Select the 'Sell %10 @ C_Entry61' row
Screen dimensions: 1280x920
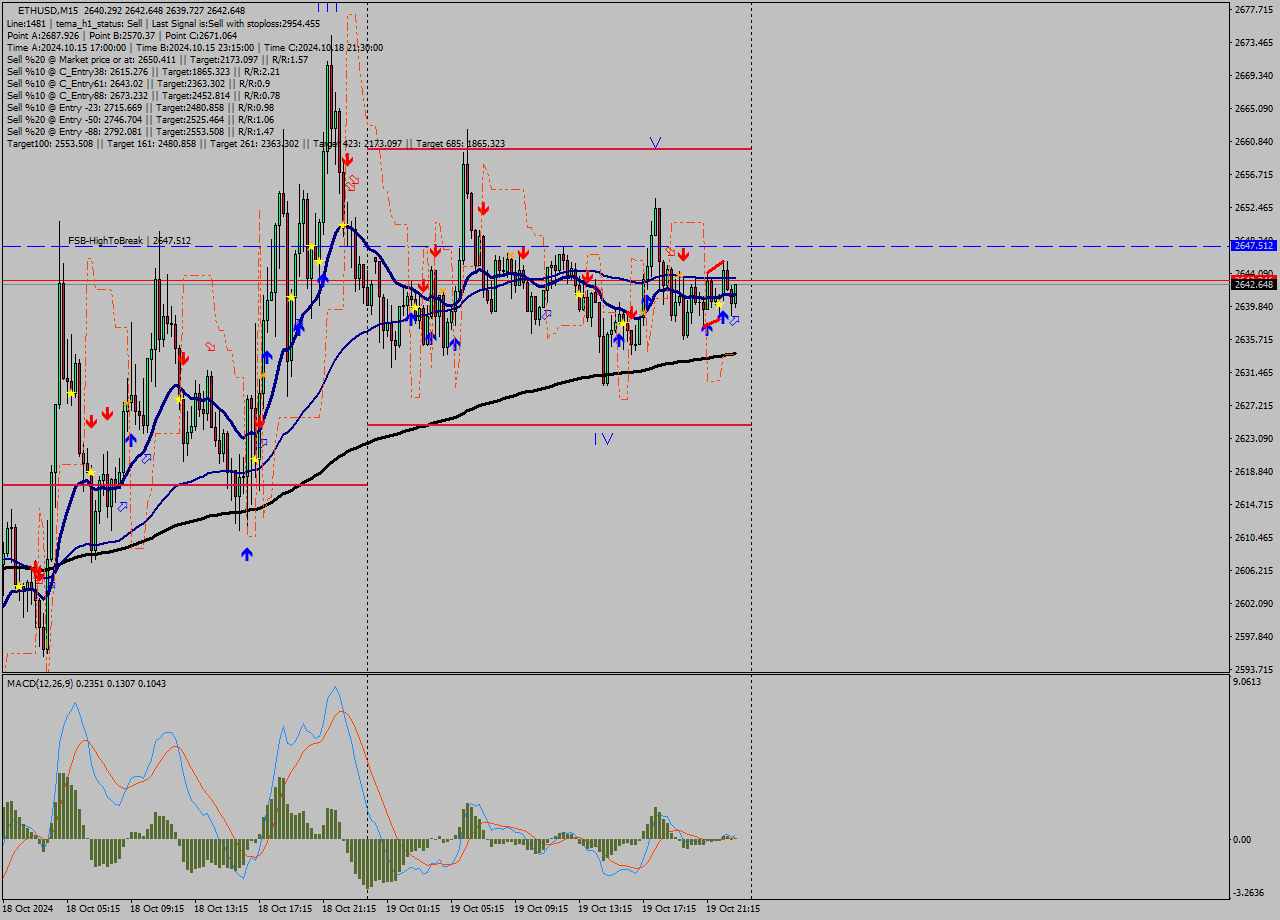(138, 83)
